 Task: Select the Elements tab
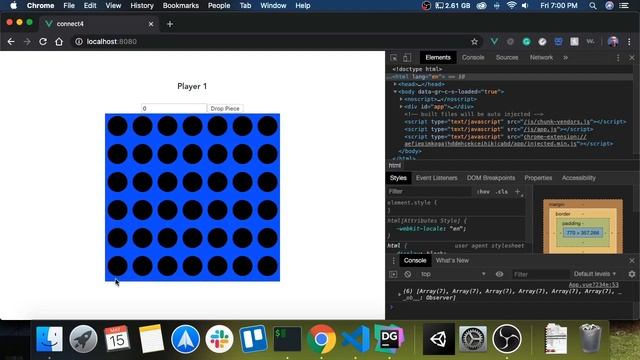[x=438, y=58]
